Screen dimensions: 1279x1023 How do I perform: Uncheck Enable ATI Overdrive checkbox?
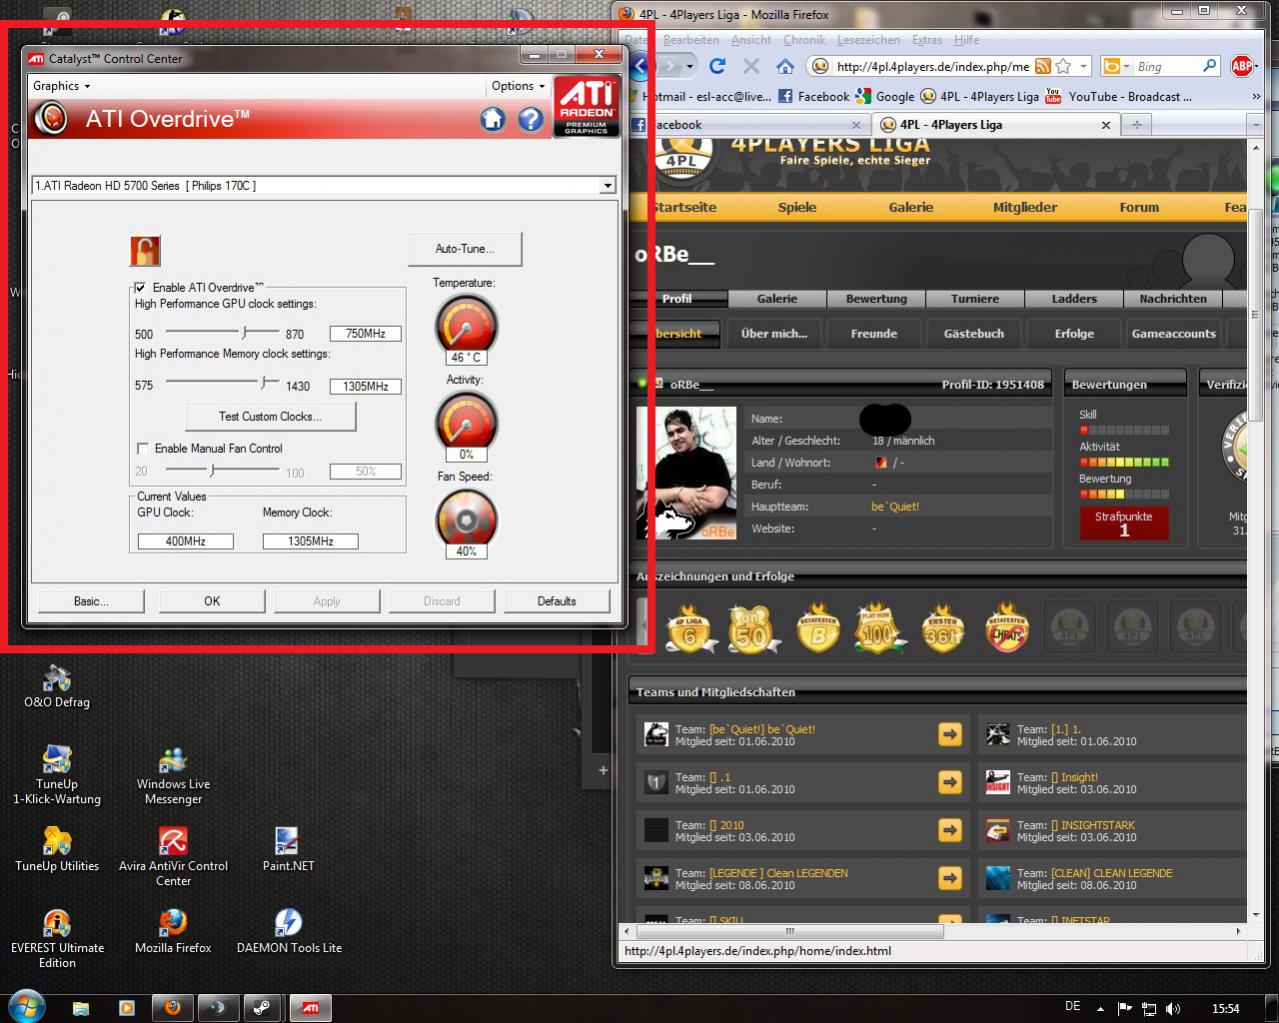pos(141,288)
